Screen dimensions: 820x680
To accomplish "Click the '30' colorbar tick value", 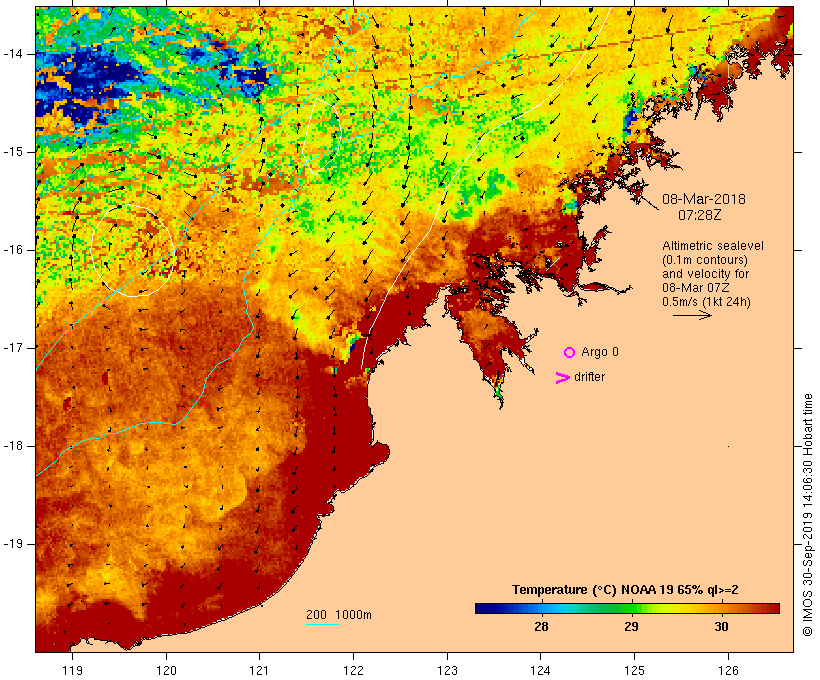I will coord(721,627).
